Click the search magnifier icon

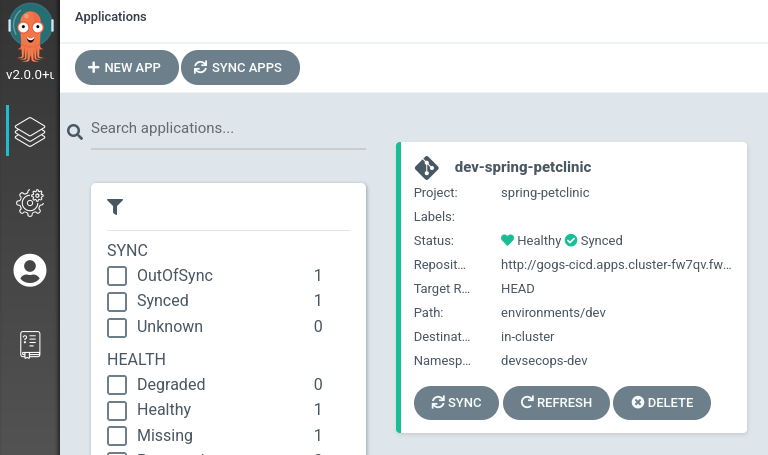(x=74, y=132)
